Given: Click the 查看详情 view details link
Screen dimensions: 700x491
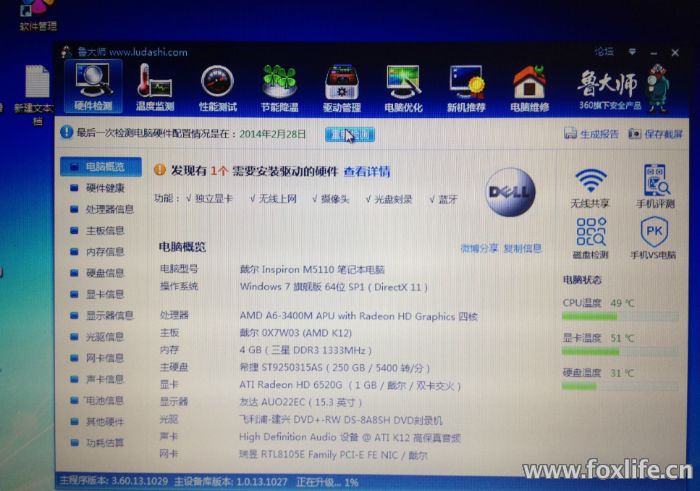Looking at the screenshot, I should click(366, 172).
